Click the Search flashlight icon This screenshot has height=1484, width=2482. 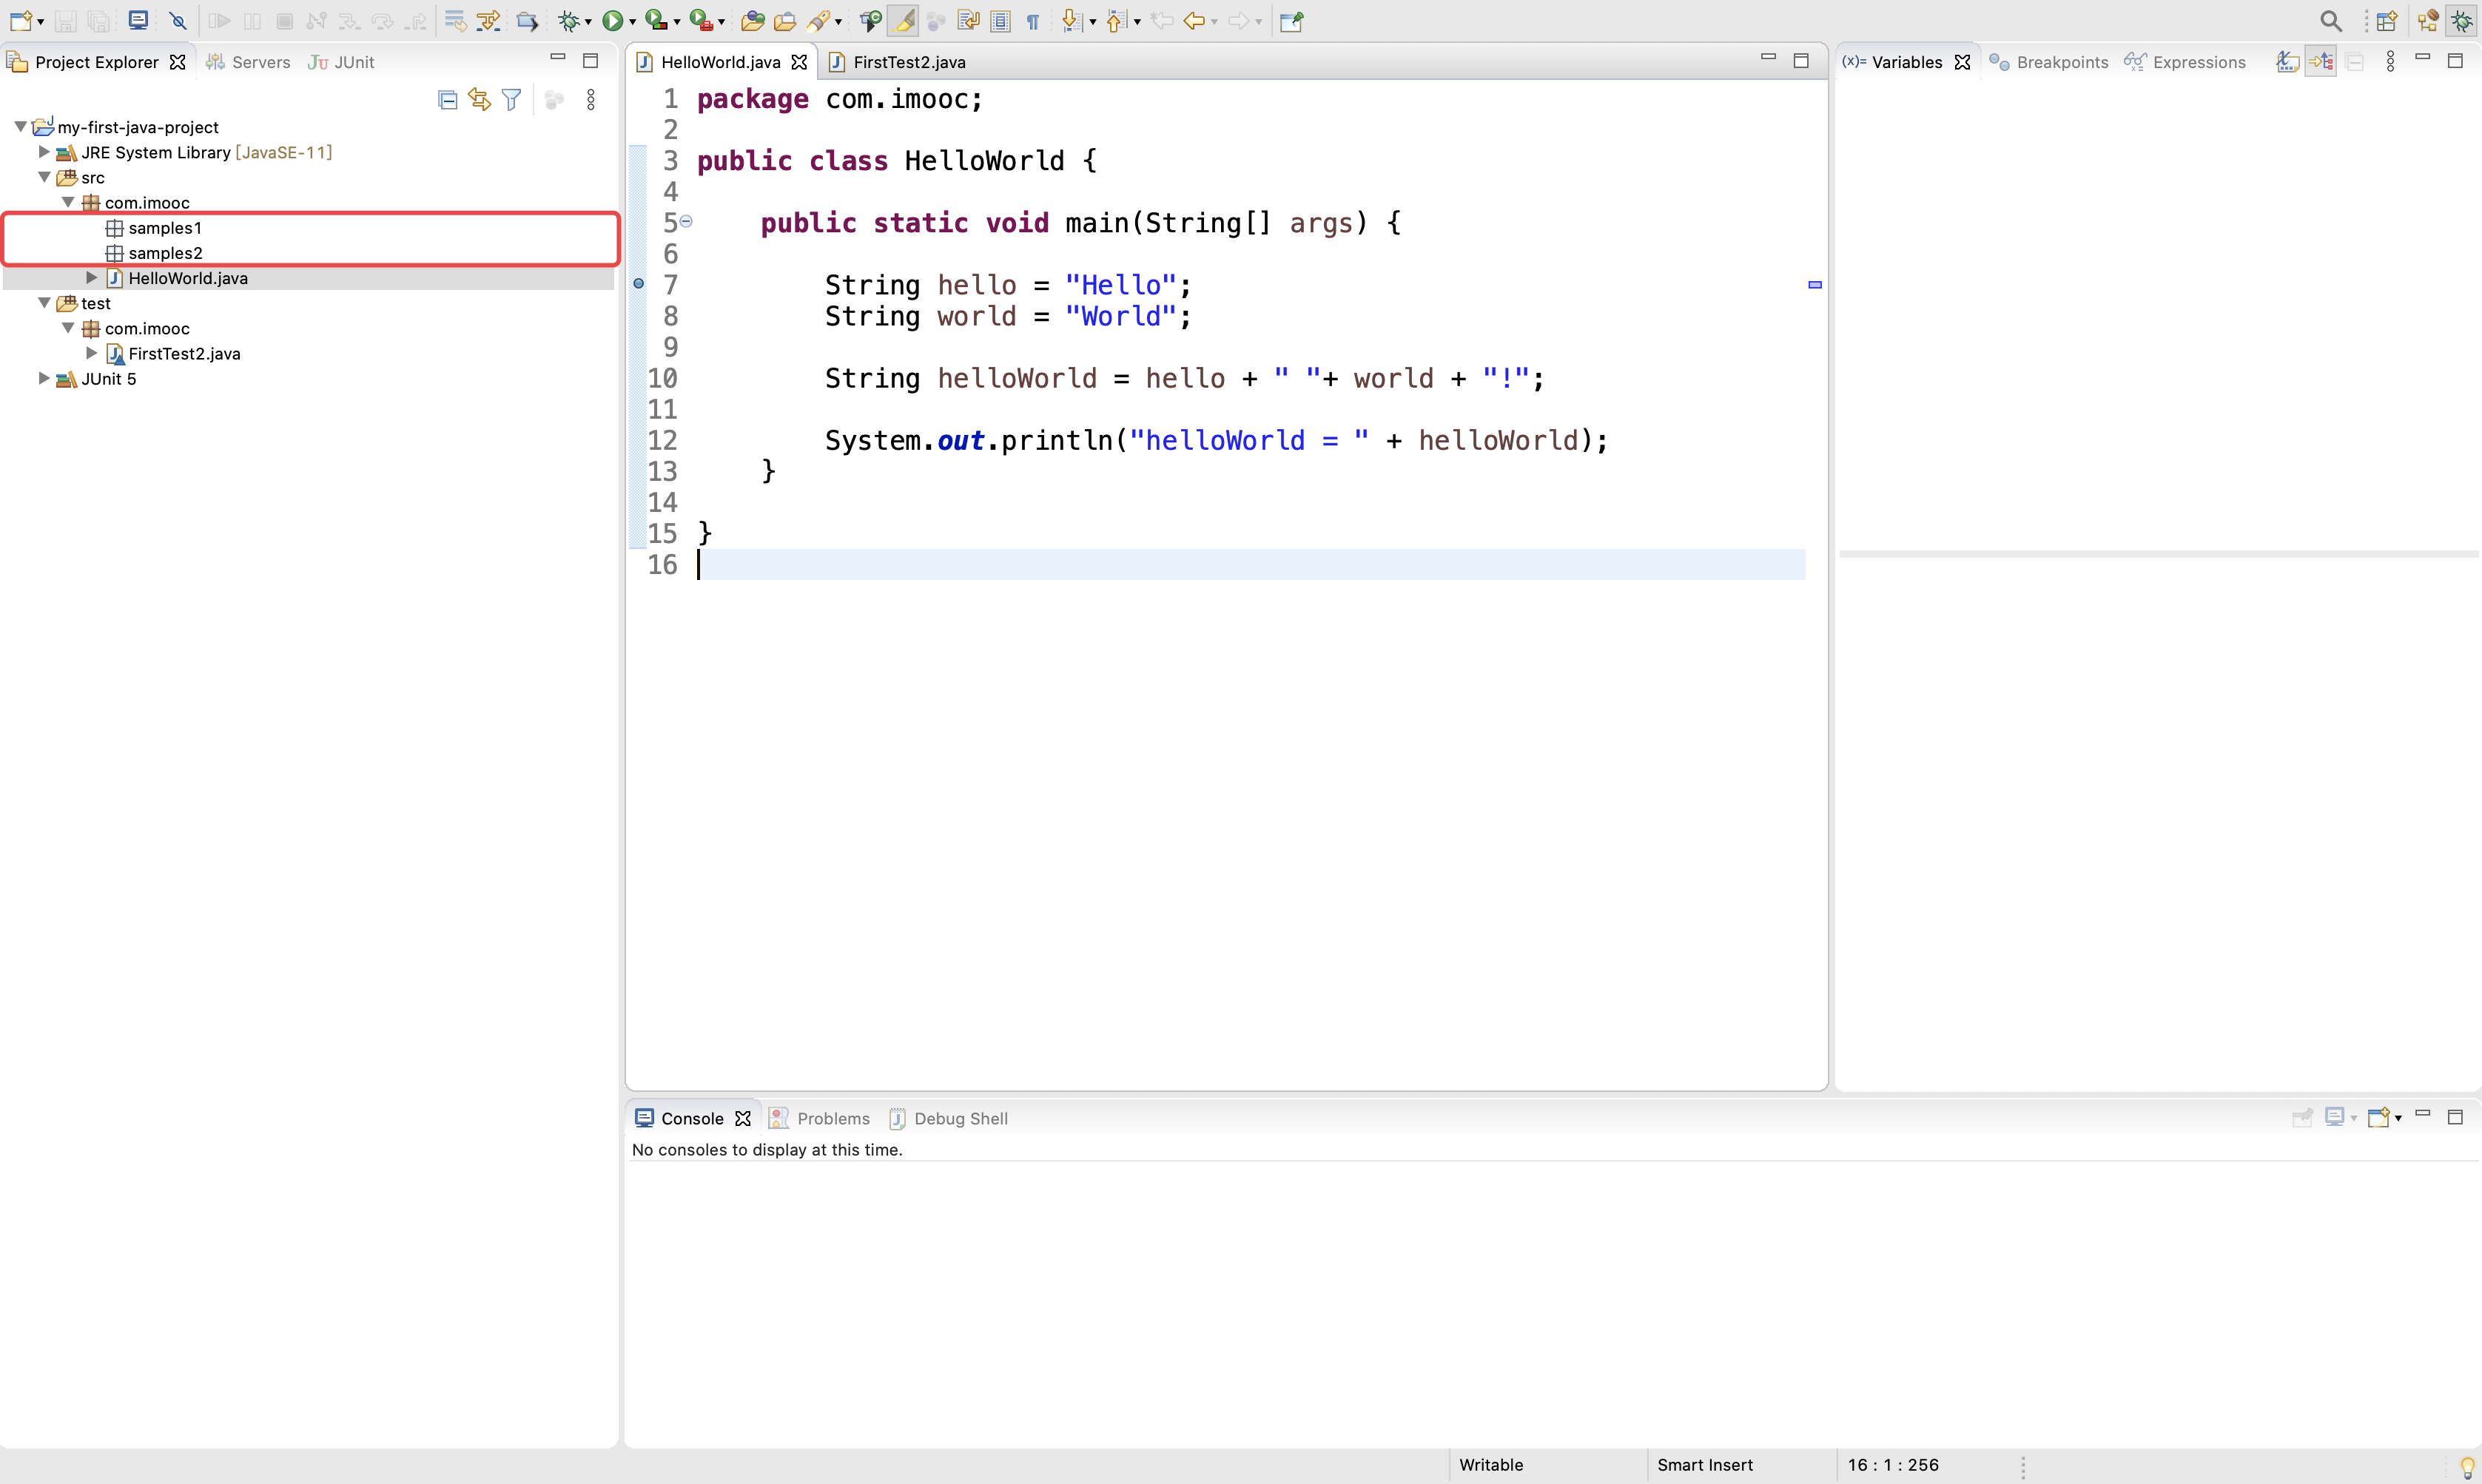819,21
